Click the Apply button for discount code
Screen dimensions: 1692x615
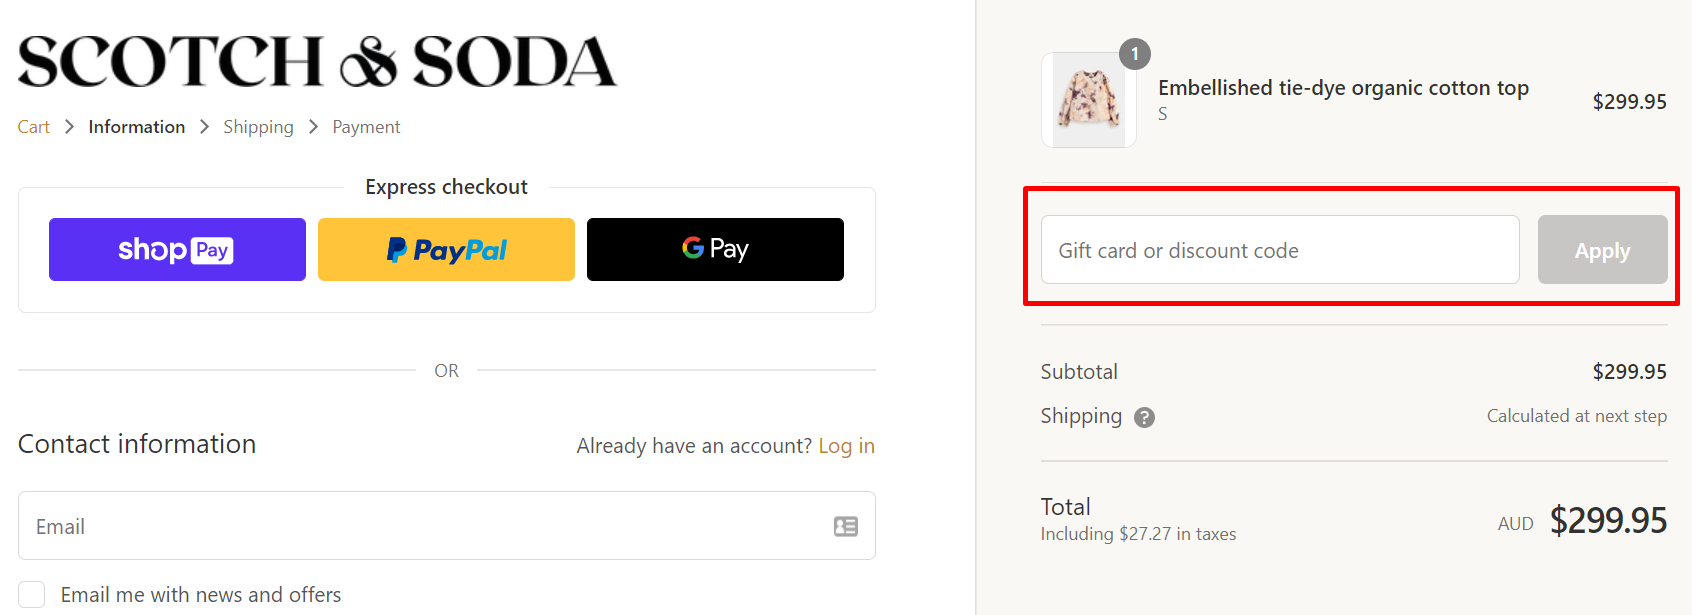pos(1601,250)
